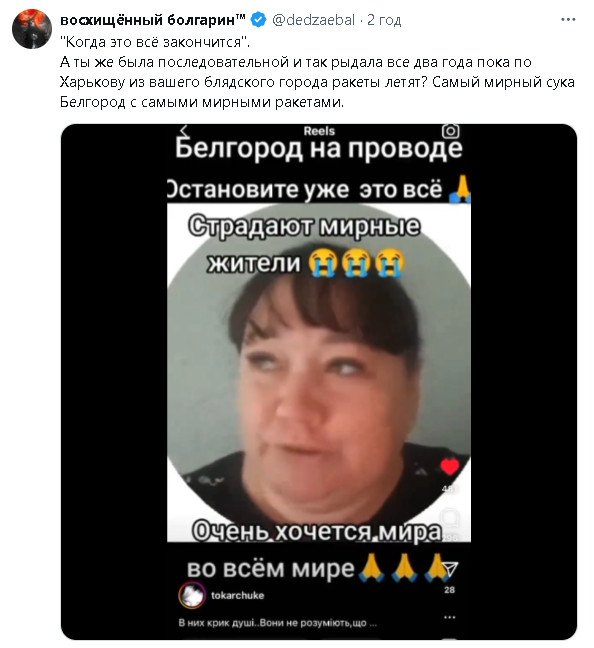594x648 pixels.
Task: Click the tokarchuke account avatar
Action: click(x=192, y=596)
